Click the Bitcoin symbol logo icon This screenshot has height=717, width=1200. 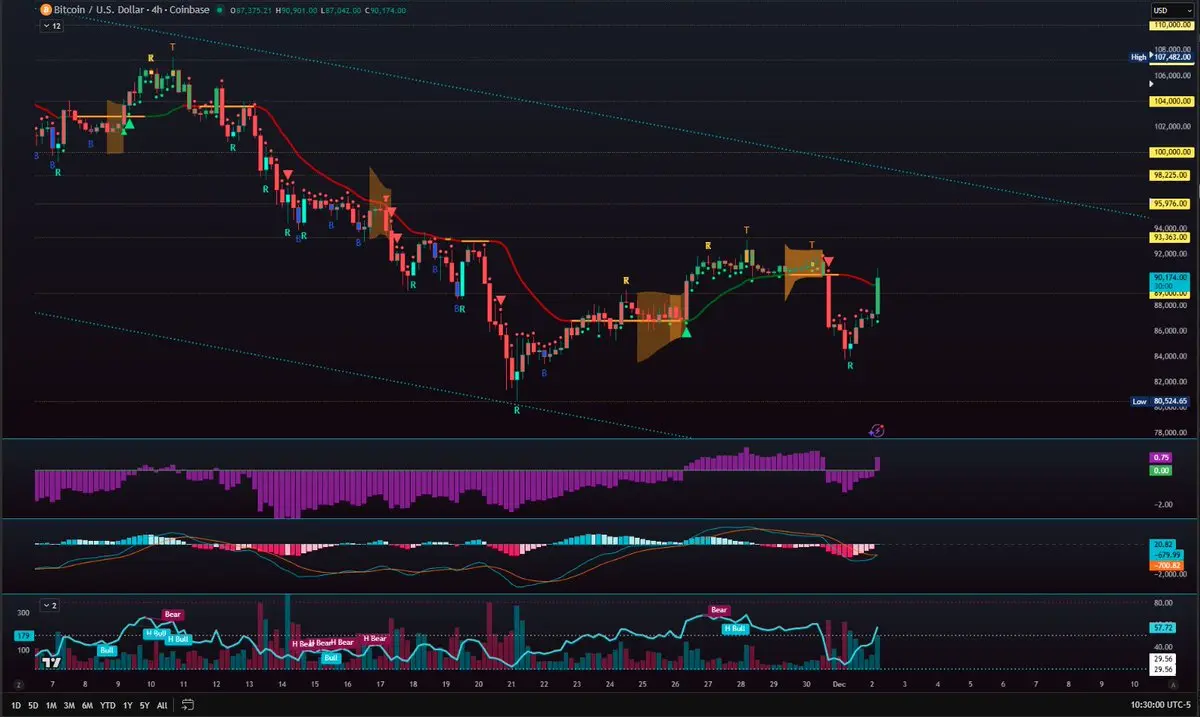pos(44,10)
